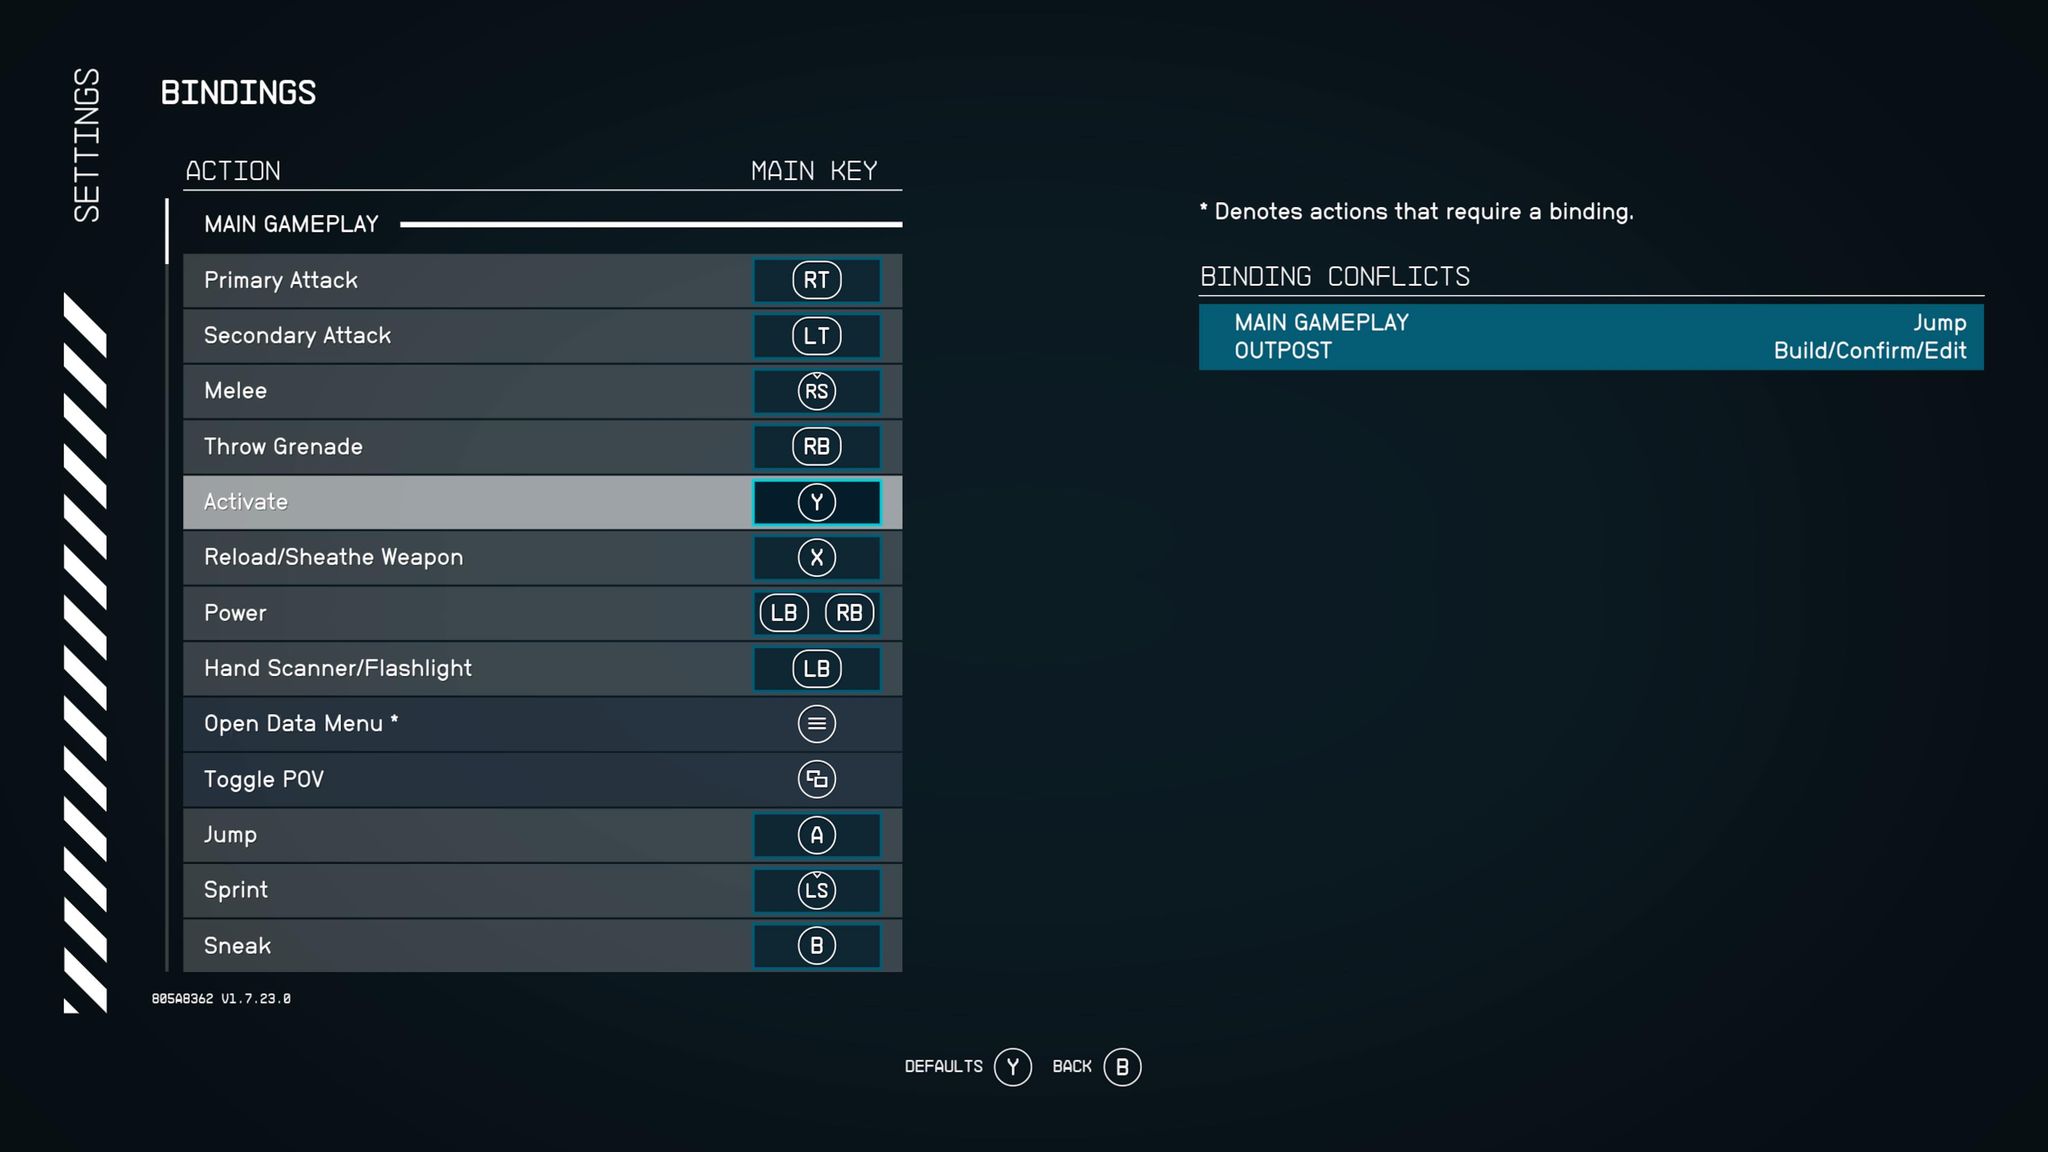Click the RB icon for Throw Grenade
The image size is (2048, 1152).
pos(817,446)
